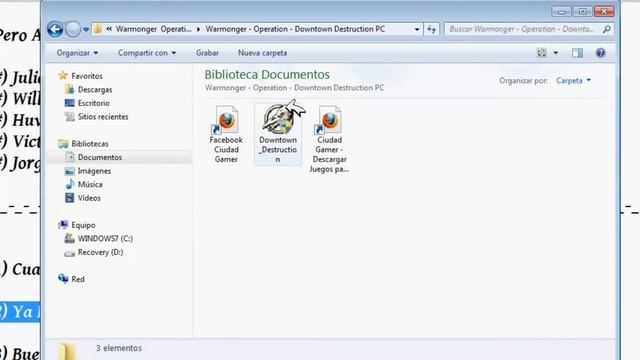This screenshot has width=640, height=360.
Task: Click the 'Facebook Ciudad Gamer' file name
Action: point(226,150)
